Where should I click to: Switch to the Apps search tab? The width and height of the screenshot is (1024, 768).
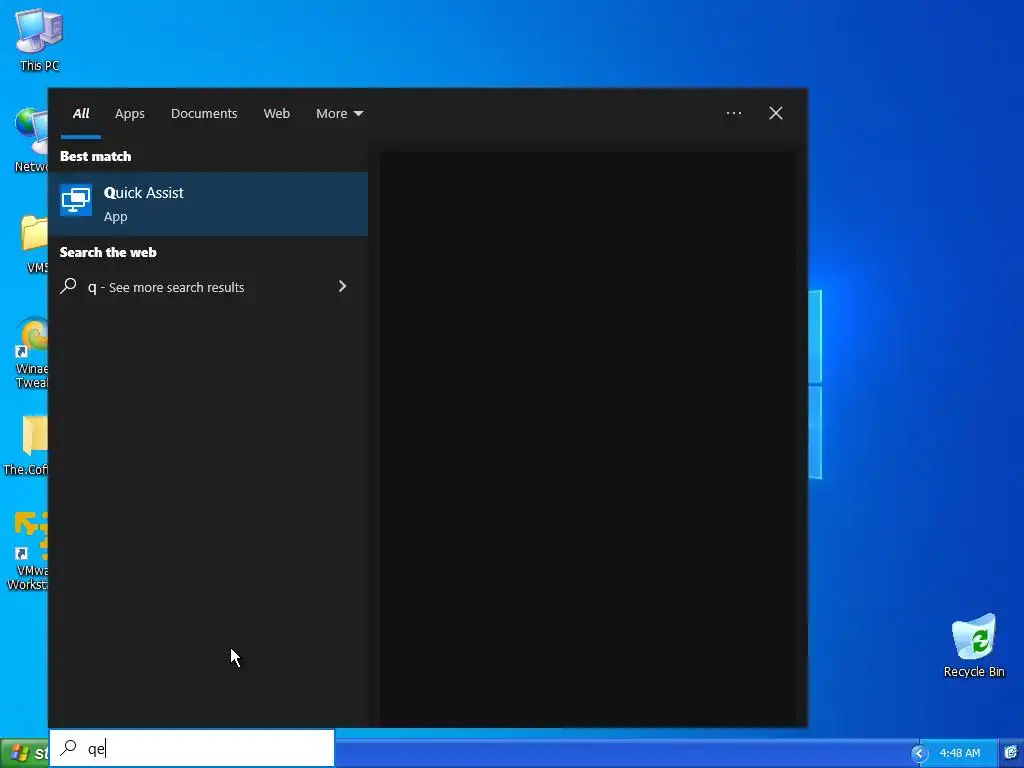click(x=129, y=114)
